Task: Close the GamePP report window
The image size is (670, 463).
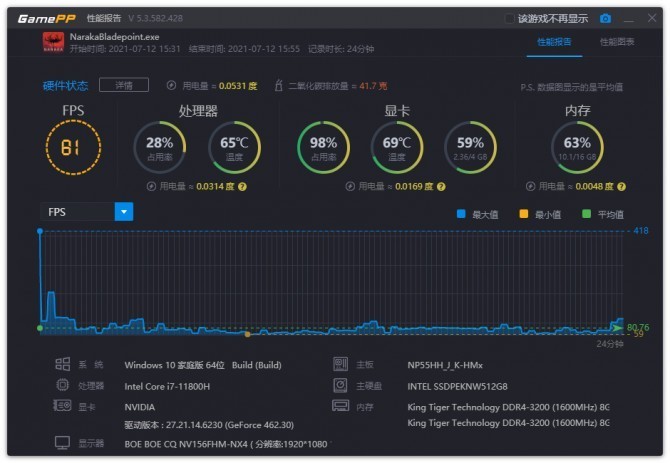Action: click(652, 18)
